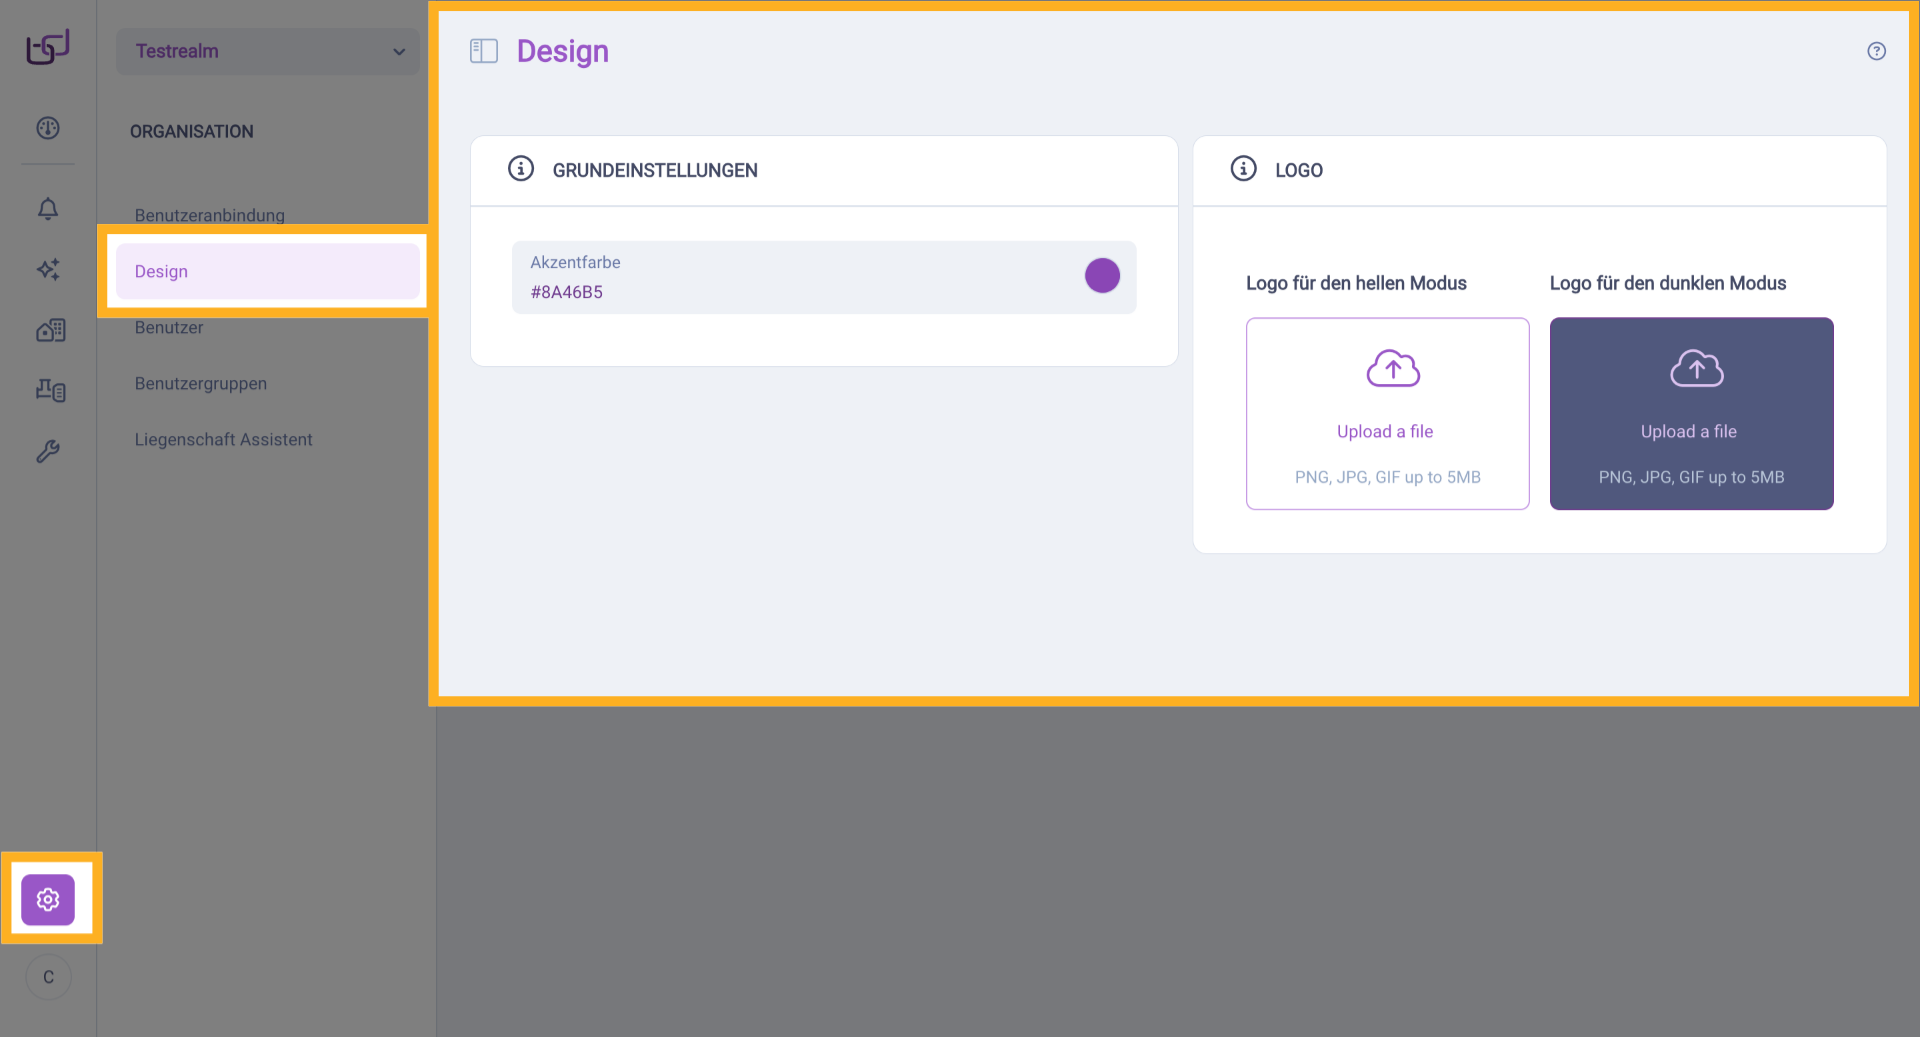Open the help question mark icon
The image size is (1920, 1037).
[x=1876, y=51]
